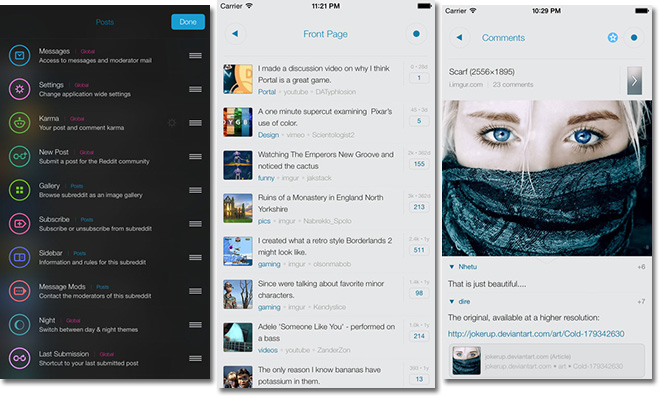Open comments count 98 on minor characters post
Image resolution: width=660 pixels, height=396 pixels.
[x=419, y=293]
